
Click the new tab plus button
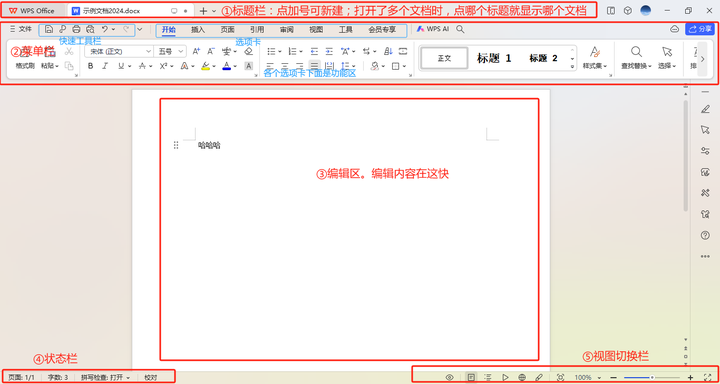click(203, 10)
